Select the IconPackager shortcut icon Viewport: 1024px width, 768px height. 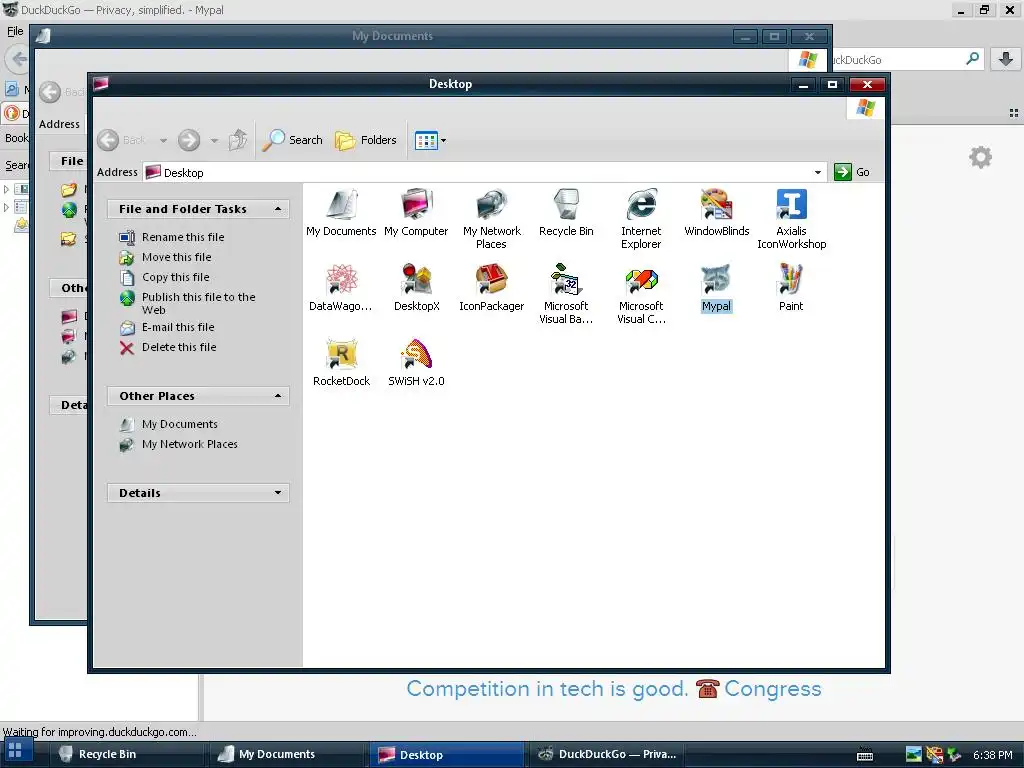point(491,288)
